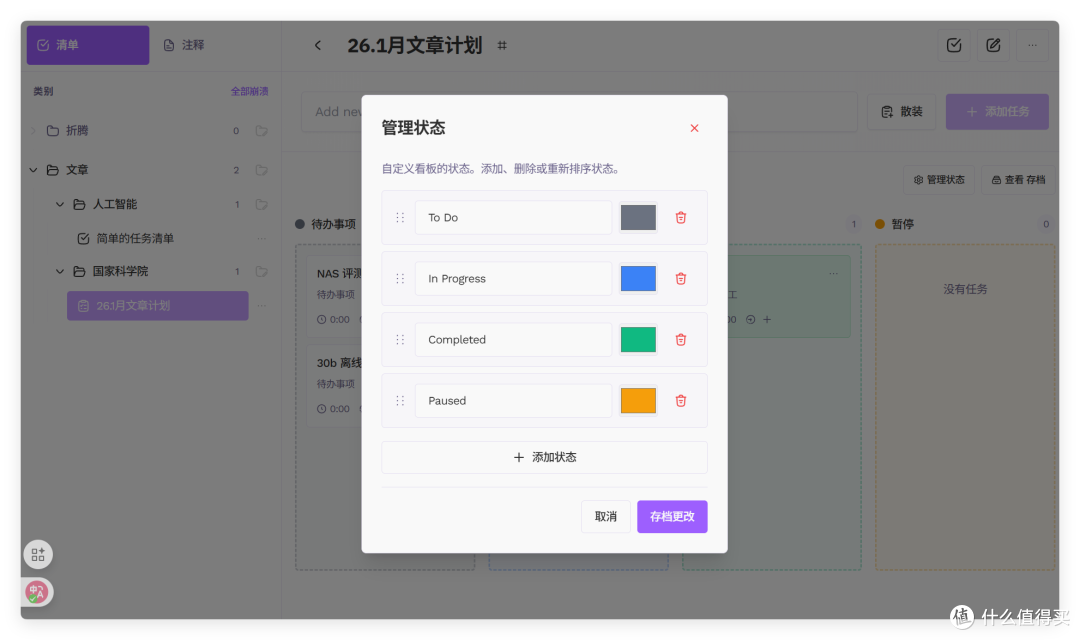
Task: Edit the Completed status name field
Action: click(x=513, y=340)
